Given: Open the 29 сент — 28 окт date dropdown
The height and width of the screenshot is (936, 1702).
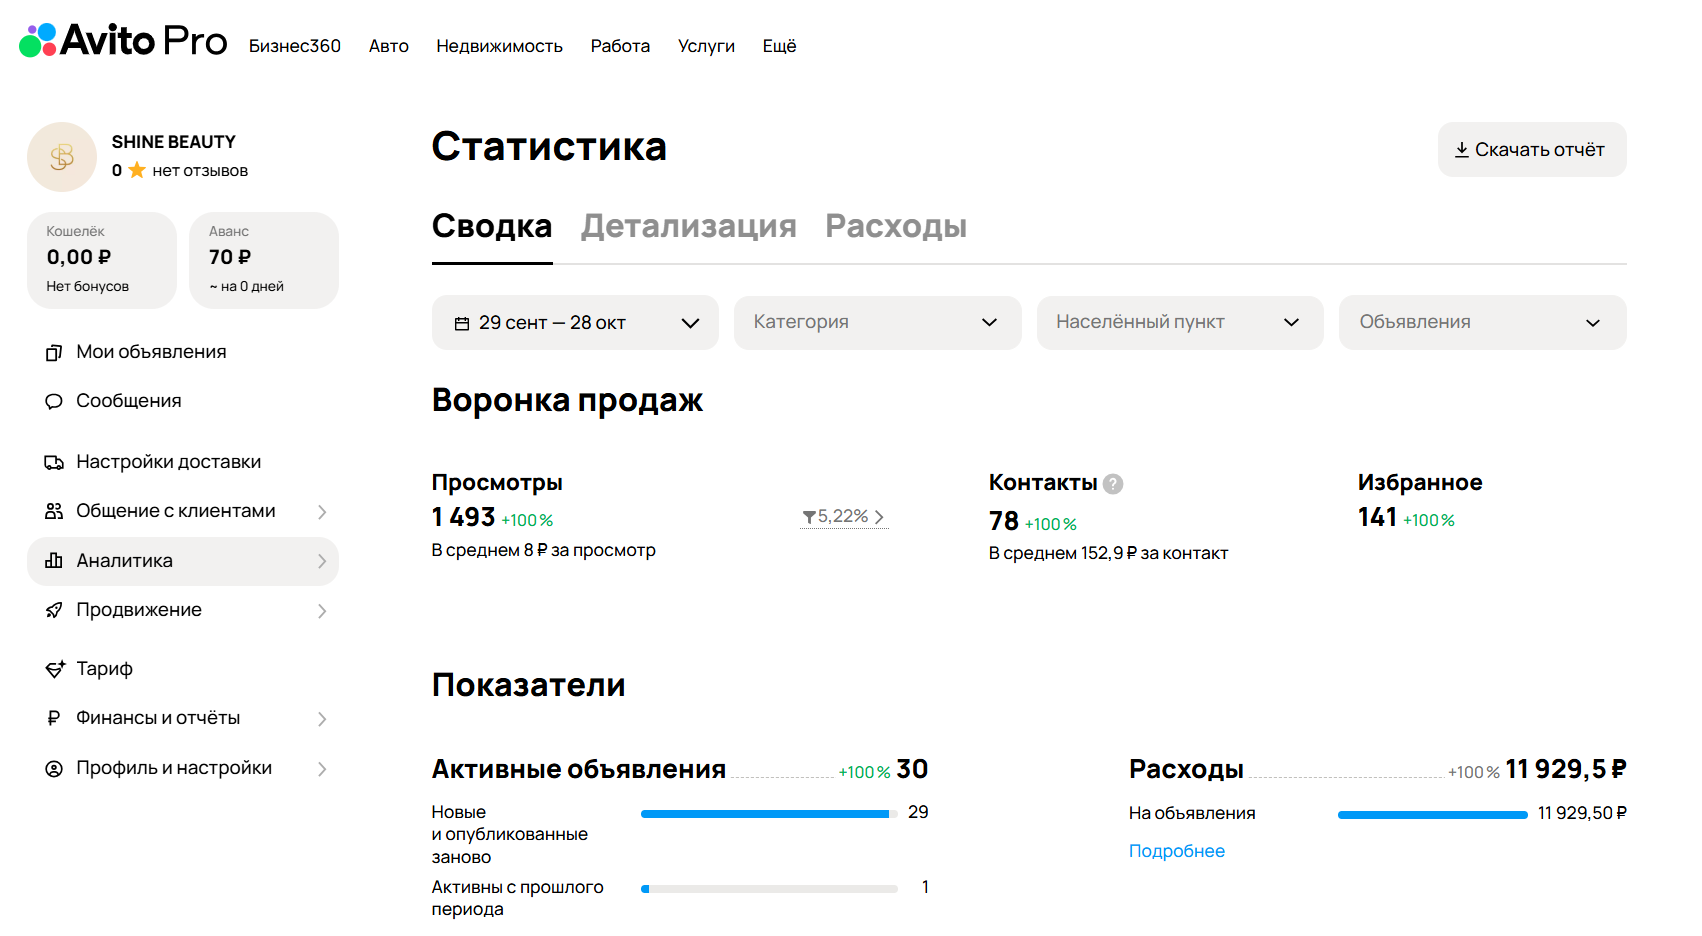Looking at the screenshot, I should pyautogui.click(x=575, y=322).
